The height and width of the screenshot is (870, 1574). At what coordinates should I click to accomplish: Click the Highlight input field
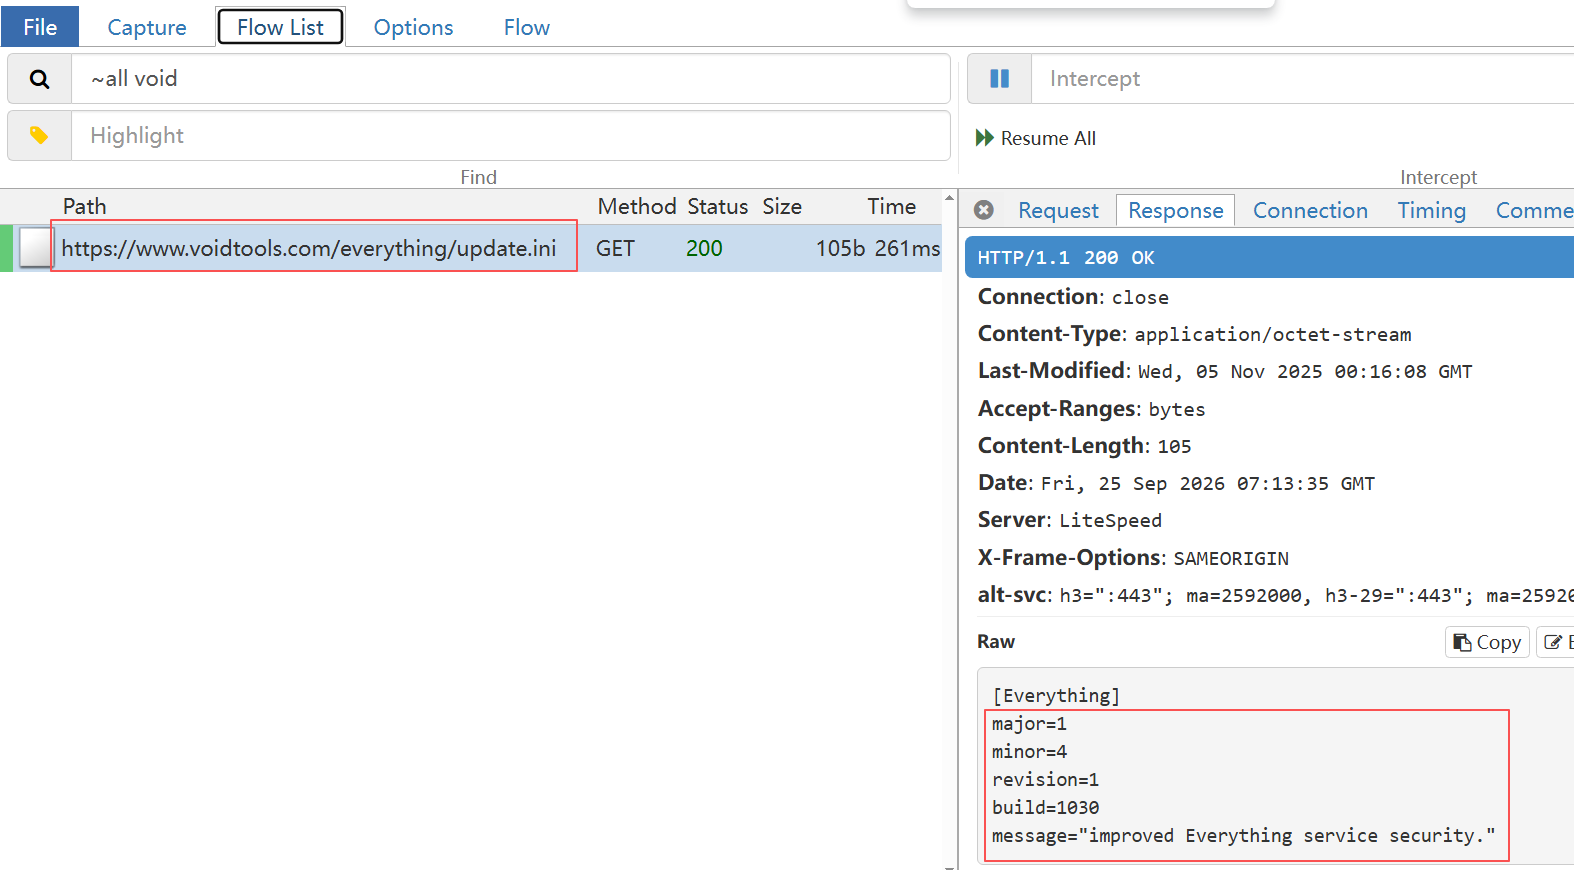point(511,135)
